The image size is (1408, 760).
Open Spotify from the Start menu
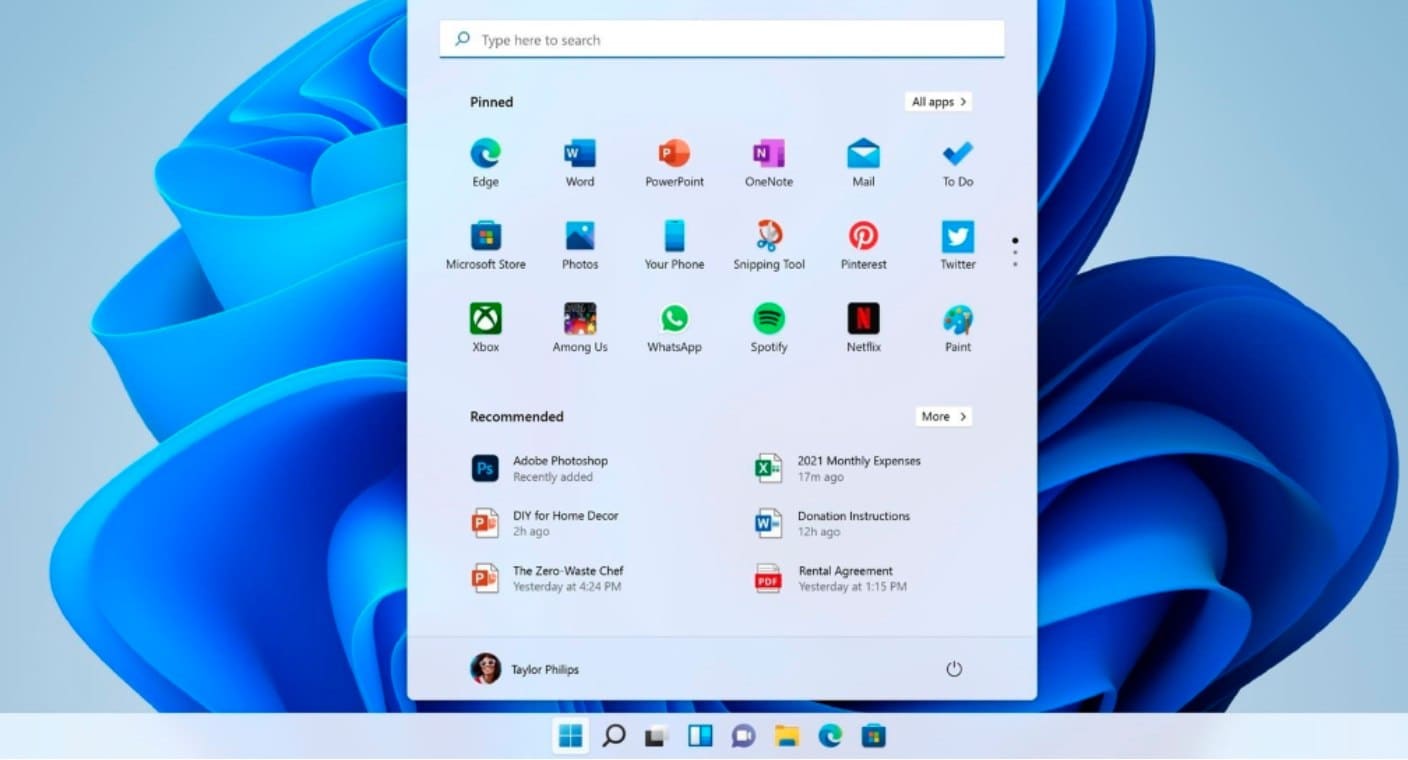pos(768,320)
